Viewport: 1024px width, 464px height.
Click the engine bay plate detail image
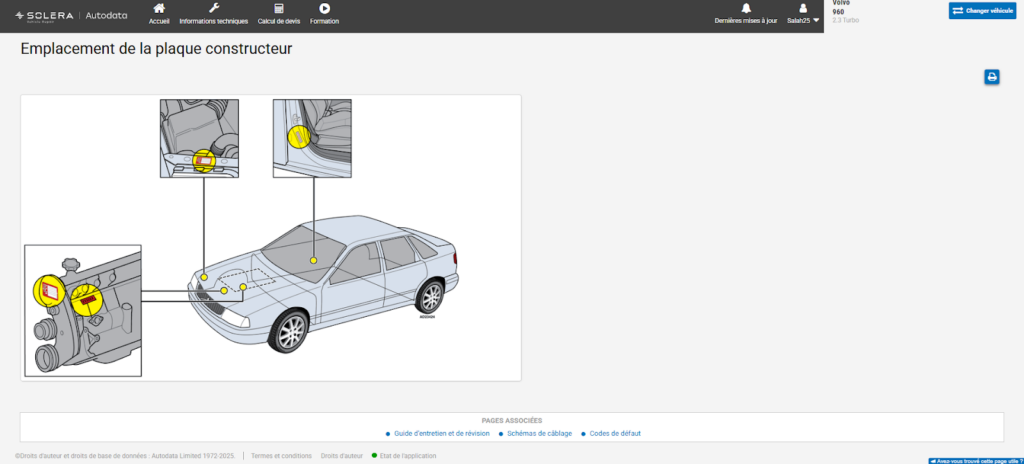(199, 139)
